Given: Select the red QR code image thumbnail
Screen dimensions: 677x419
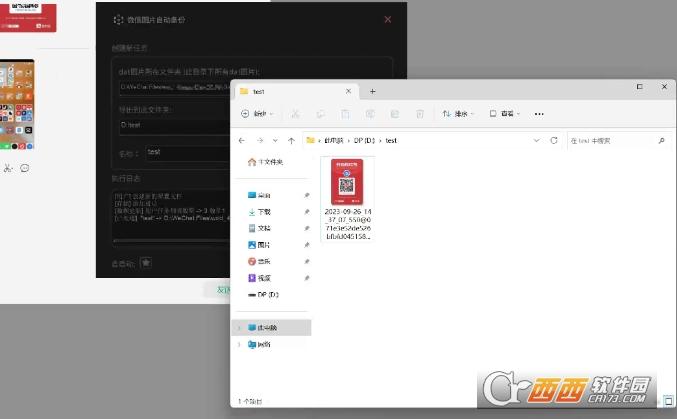Looking at the screenshot, I should pos(347,182).
